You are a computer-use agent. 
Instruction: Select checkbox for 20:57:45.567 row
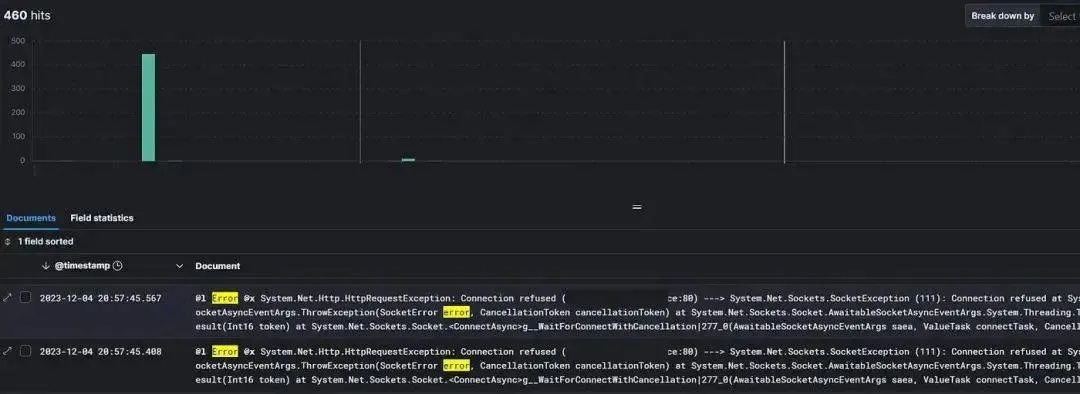pyautogui.click(x=25, y=298)
